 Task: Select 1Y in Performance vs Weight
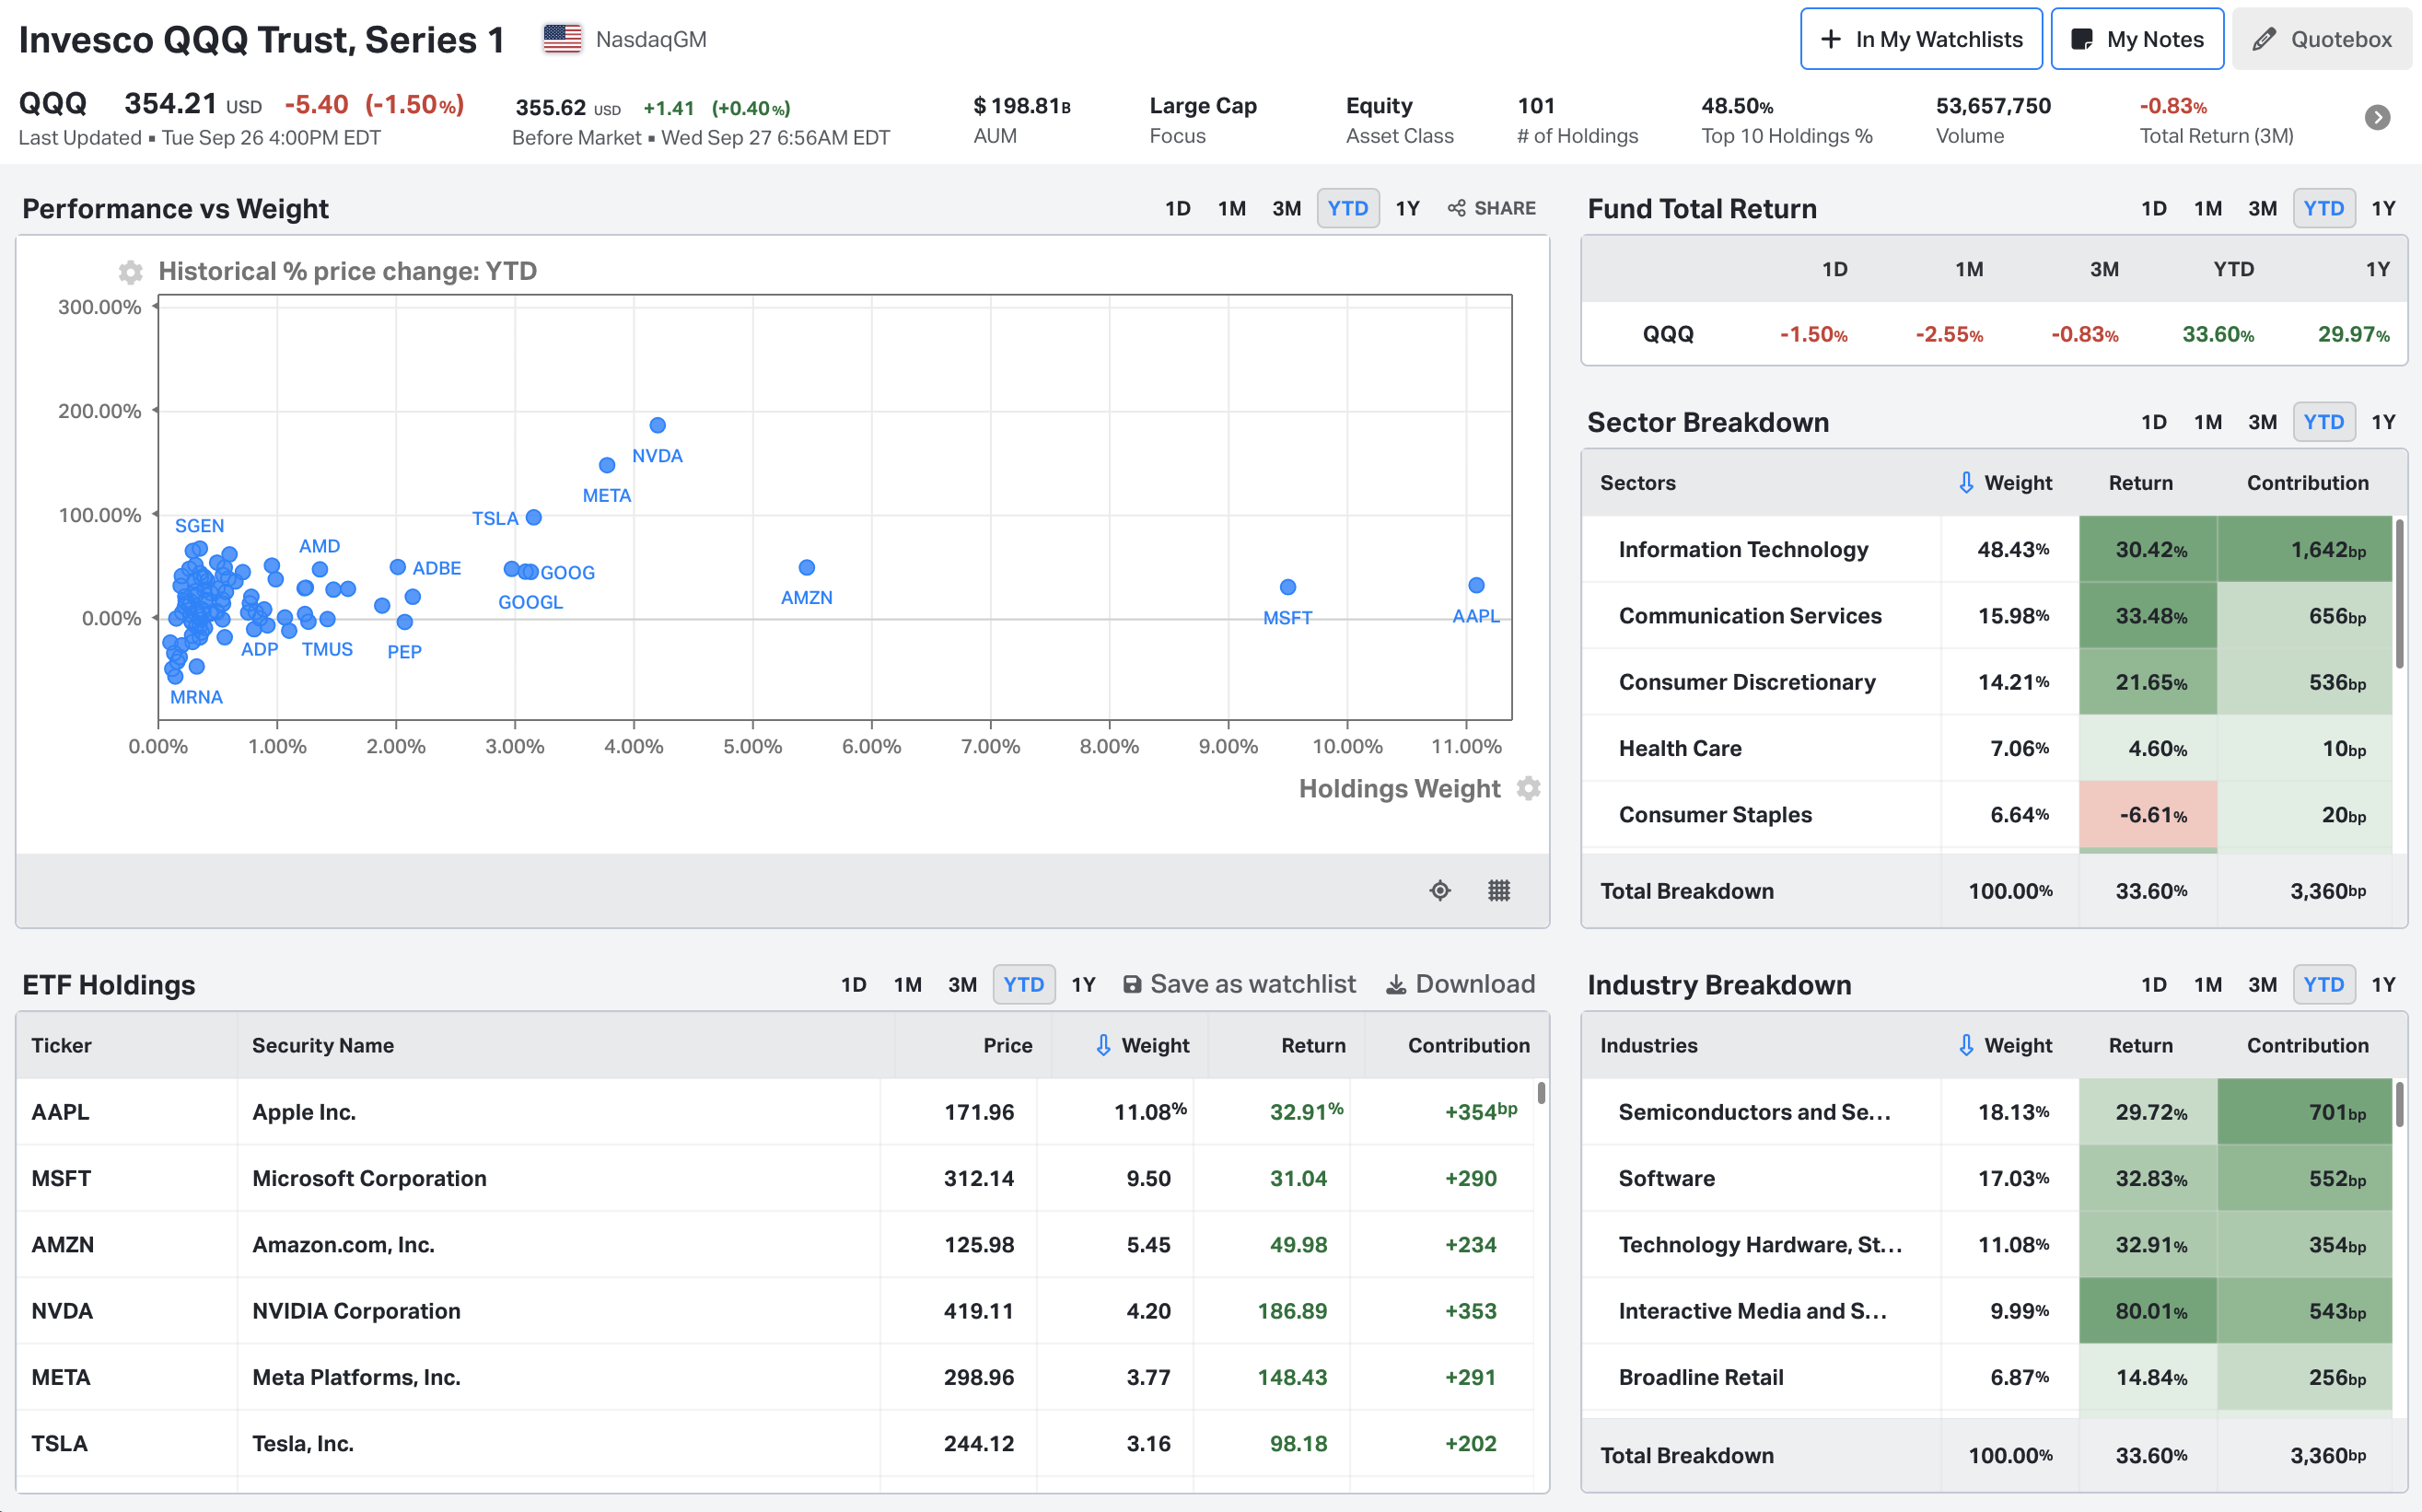(x=1408, y=208)
